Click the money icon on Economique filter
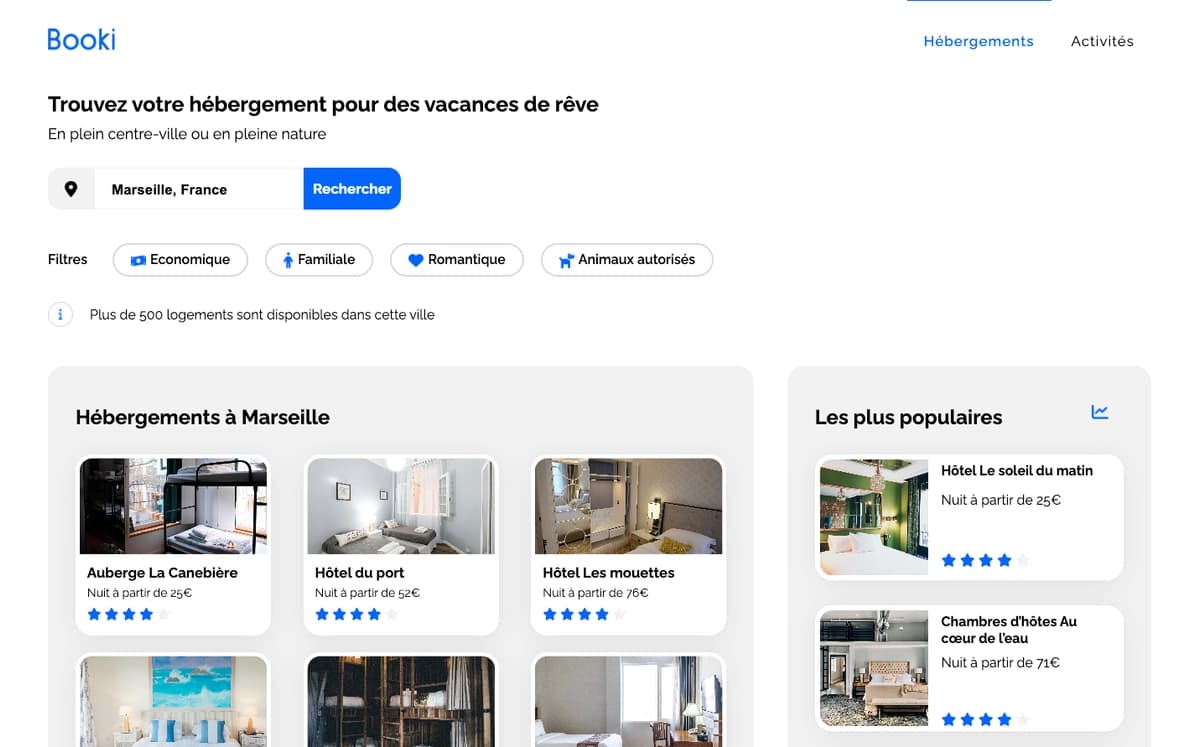The width and height of the screenshot is (1200, 747). tap(138, 260)
